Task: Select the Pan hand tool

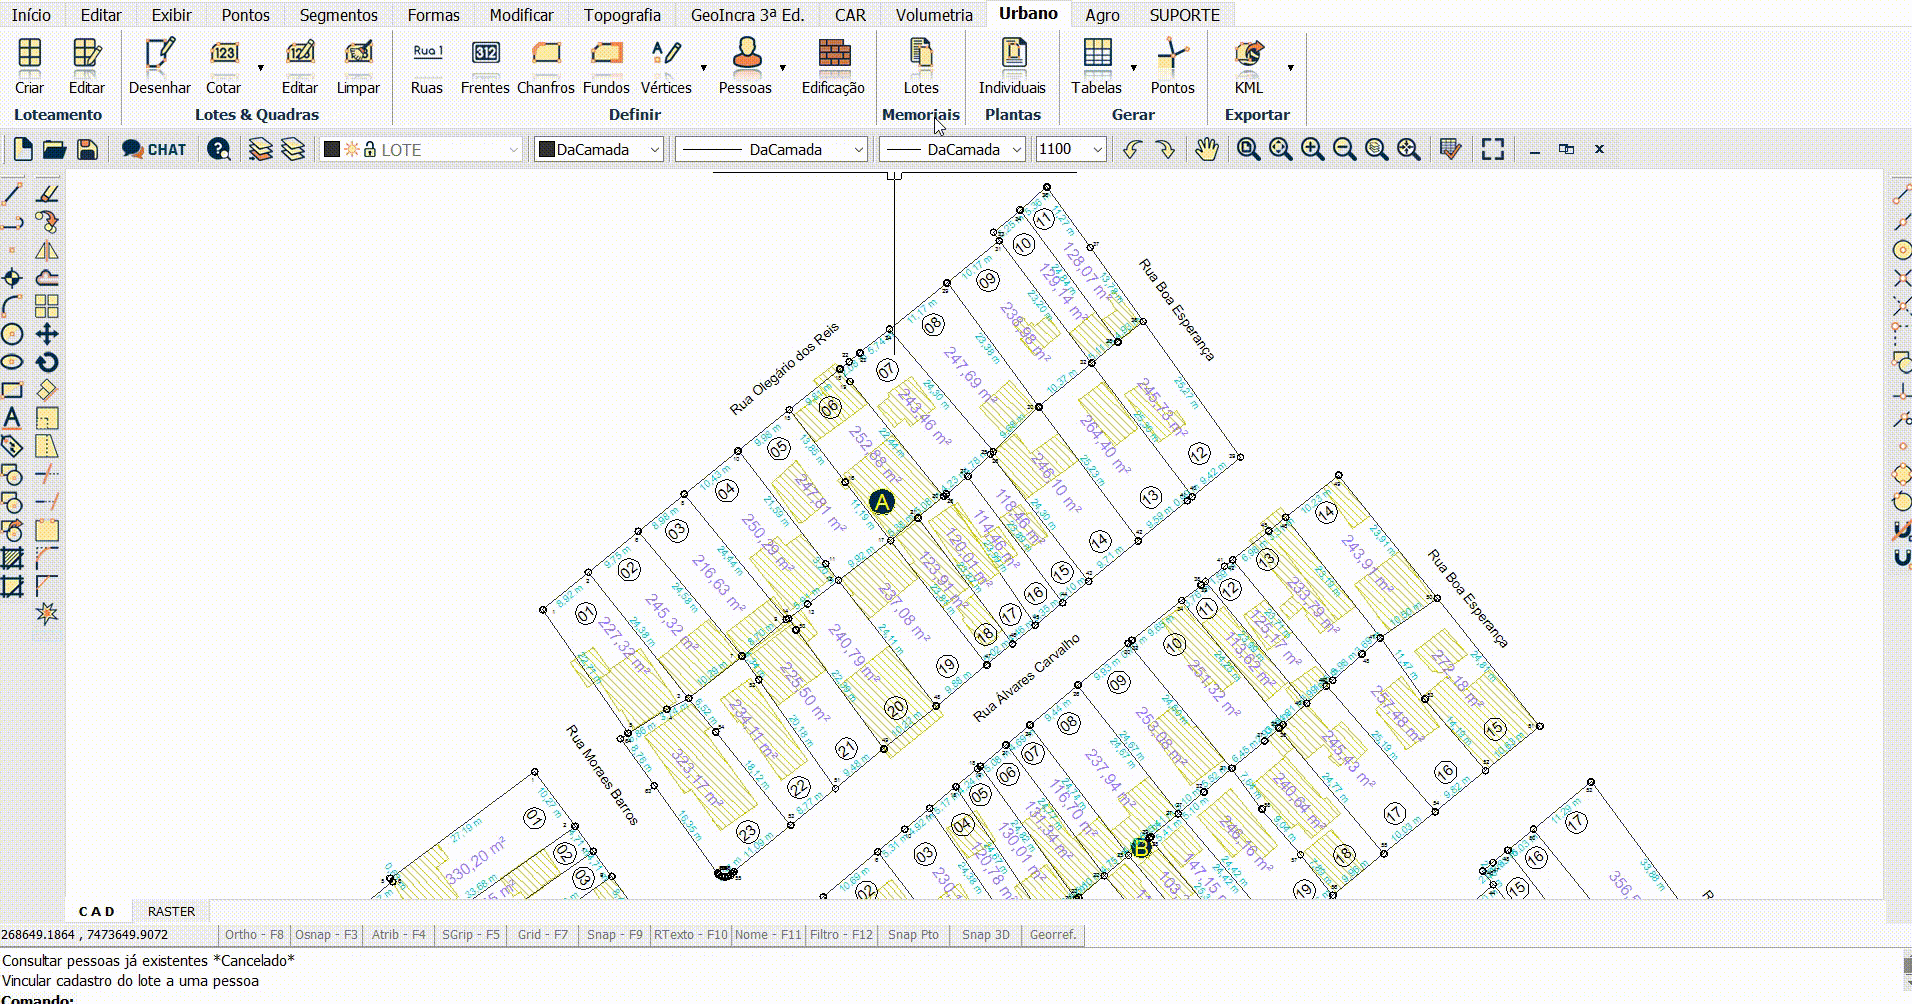Action: pyautogui.click(x=1207, y=150)
